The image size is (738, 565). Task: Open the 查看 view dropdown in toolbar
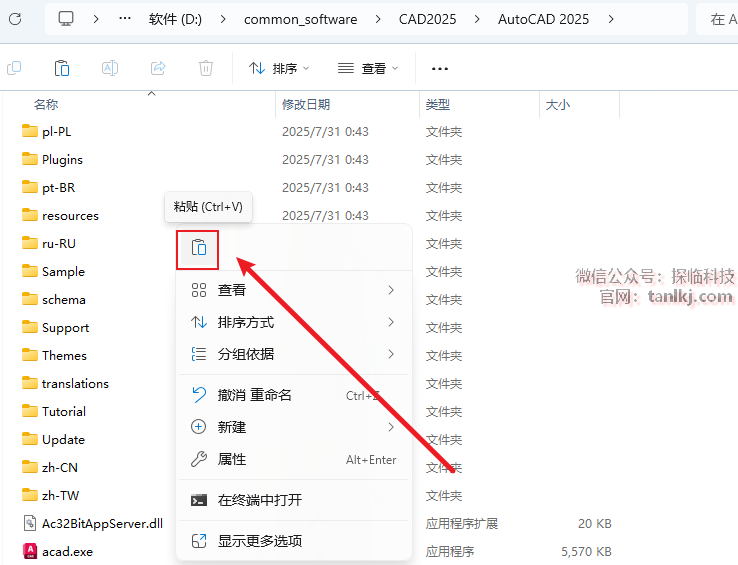368,69
